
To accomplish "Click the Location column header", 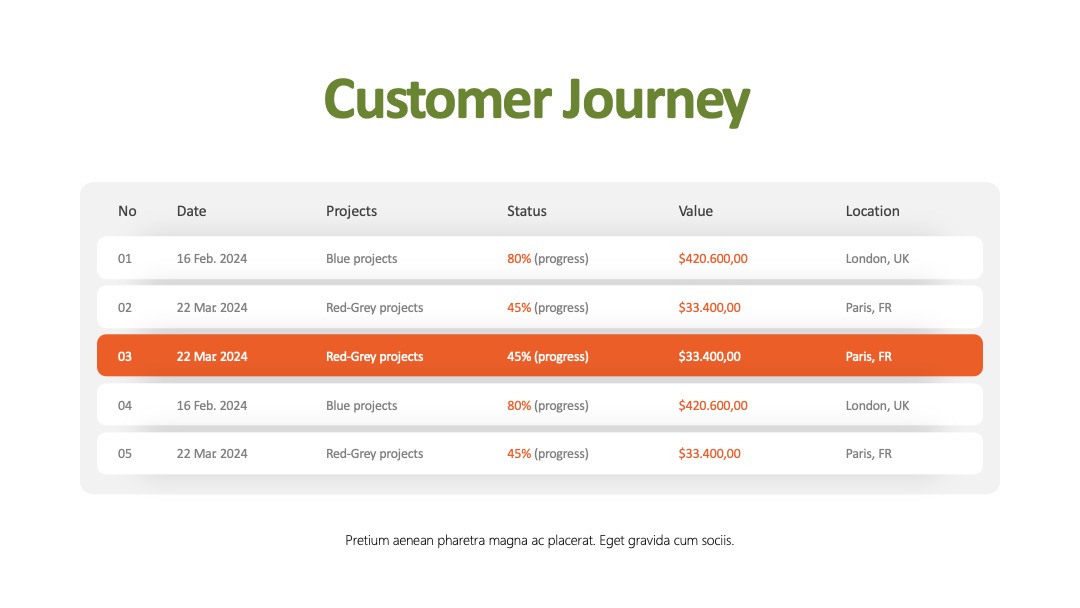I will coord(873,211).
